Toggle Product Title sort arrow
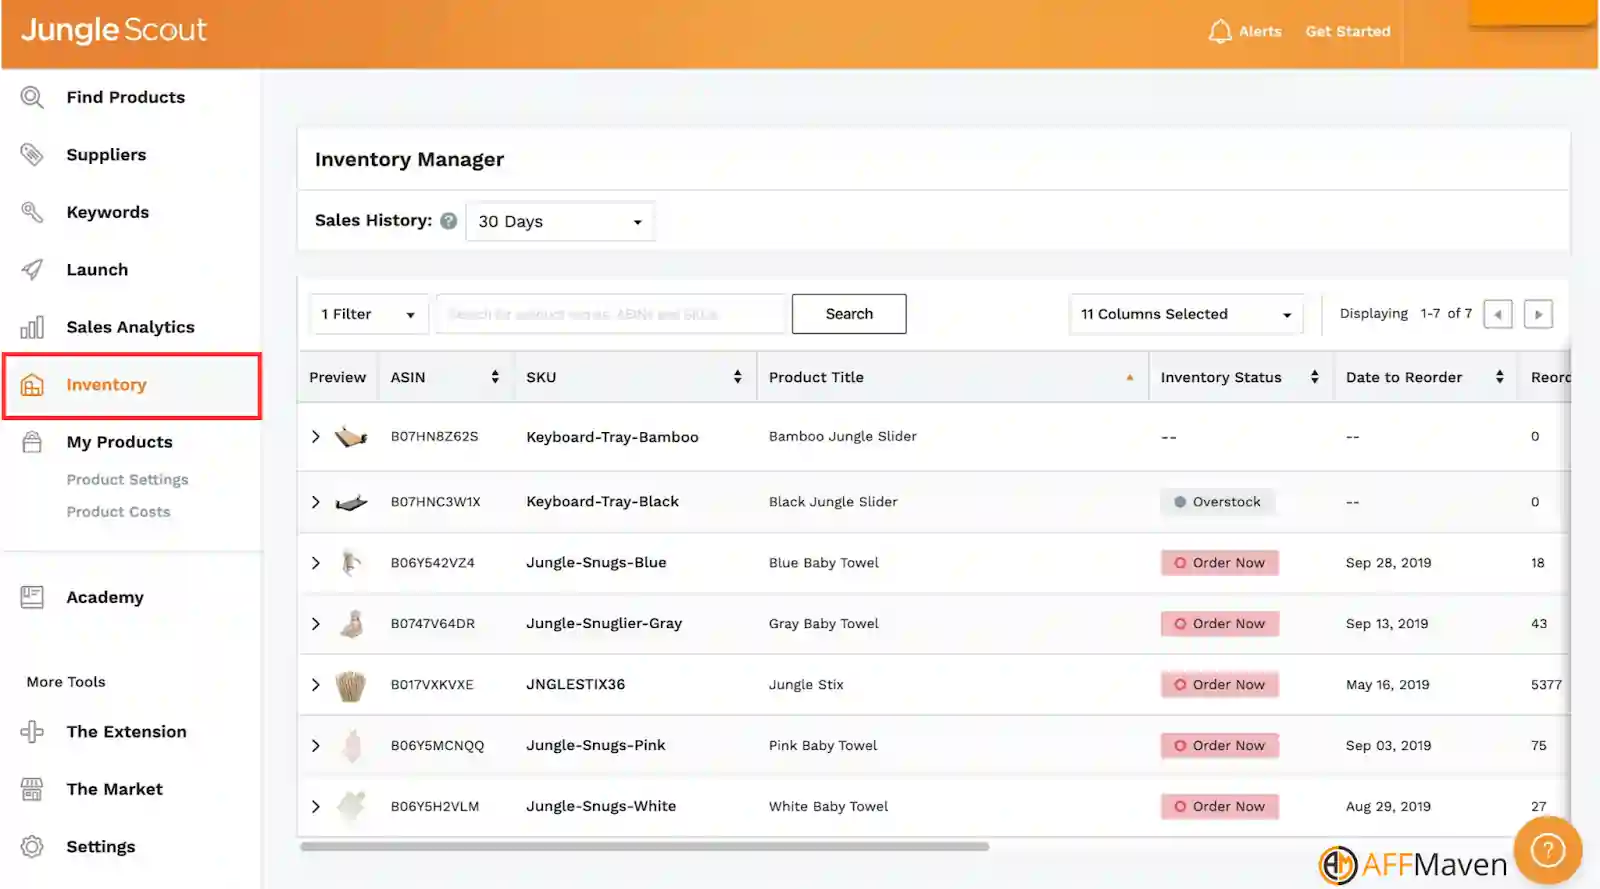Image resolution: width=1600 pixels, height=889 pixels. (x=1130, y=377)
